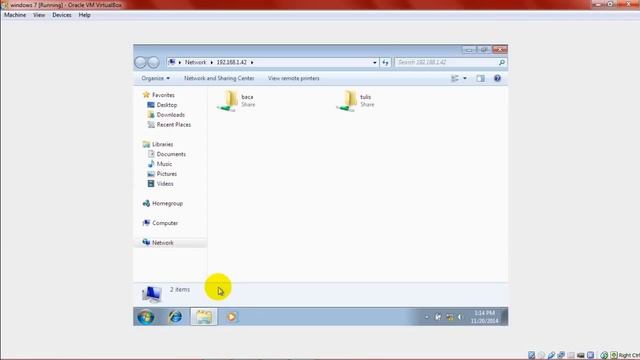Open the Pictures library
Image resolution: width=640 pixels, height=360 pixels.
162,174
